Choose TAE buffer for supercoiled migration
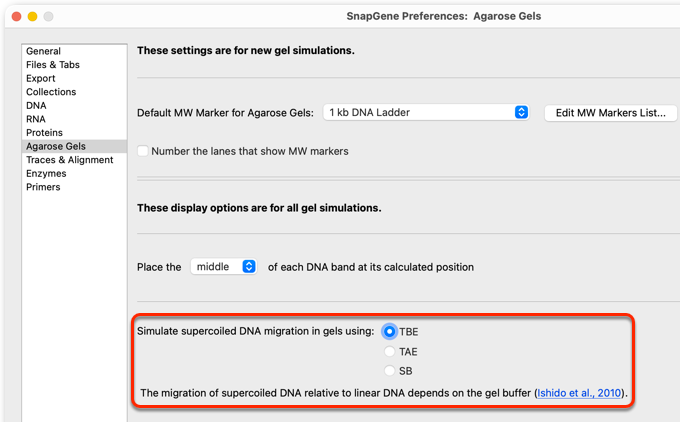The width and height of the screenshot is (680, 422). [x=389, y=351]
